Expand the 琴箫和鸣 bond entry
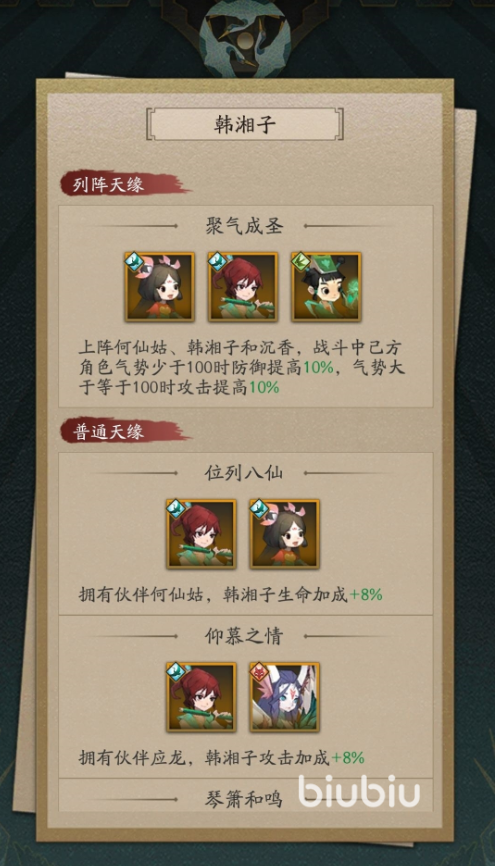Viewport: 496px width, 866px height. coord(244,799)
